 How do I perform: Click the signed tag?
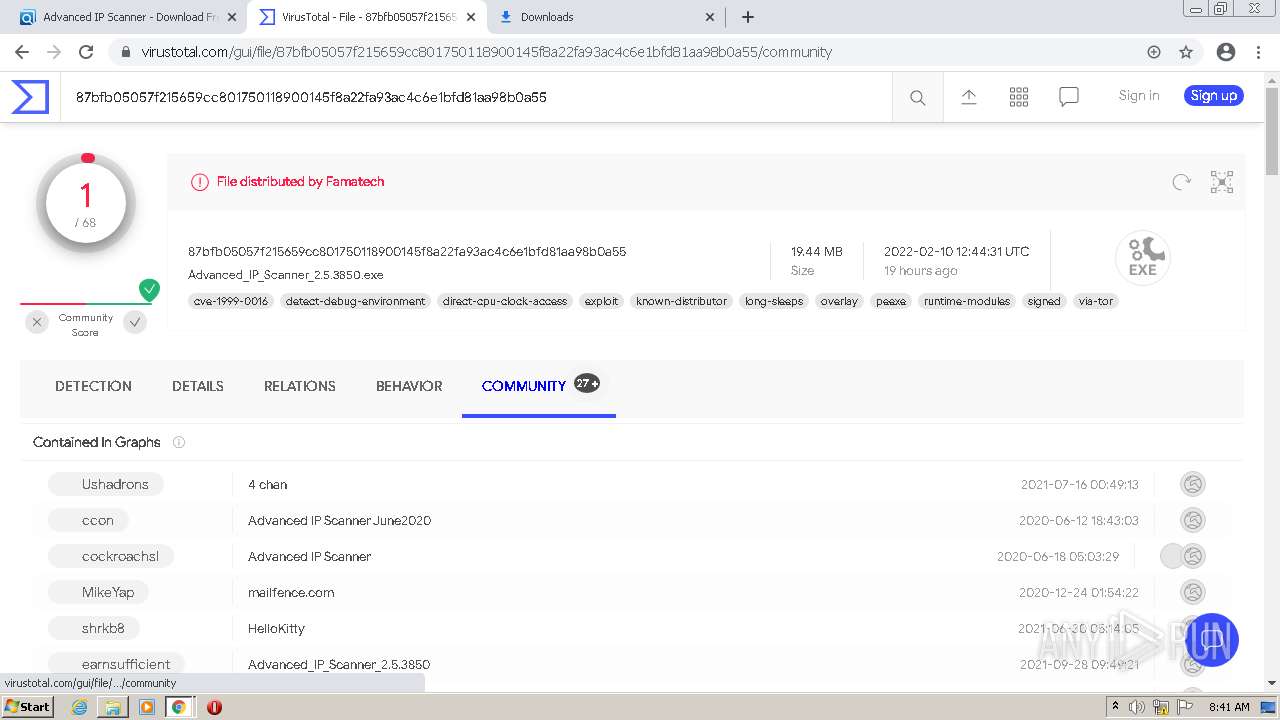(1044, 301)
